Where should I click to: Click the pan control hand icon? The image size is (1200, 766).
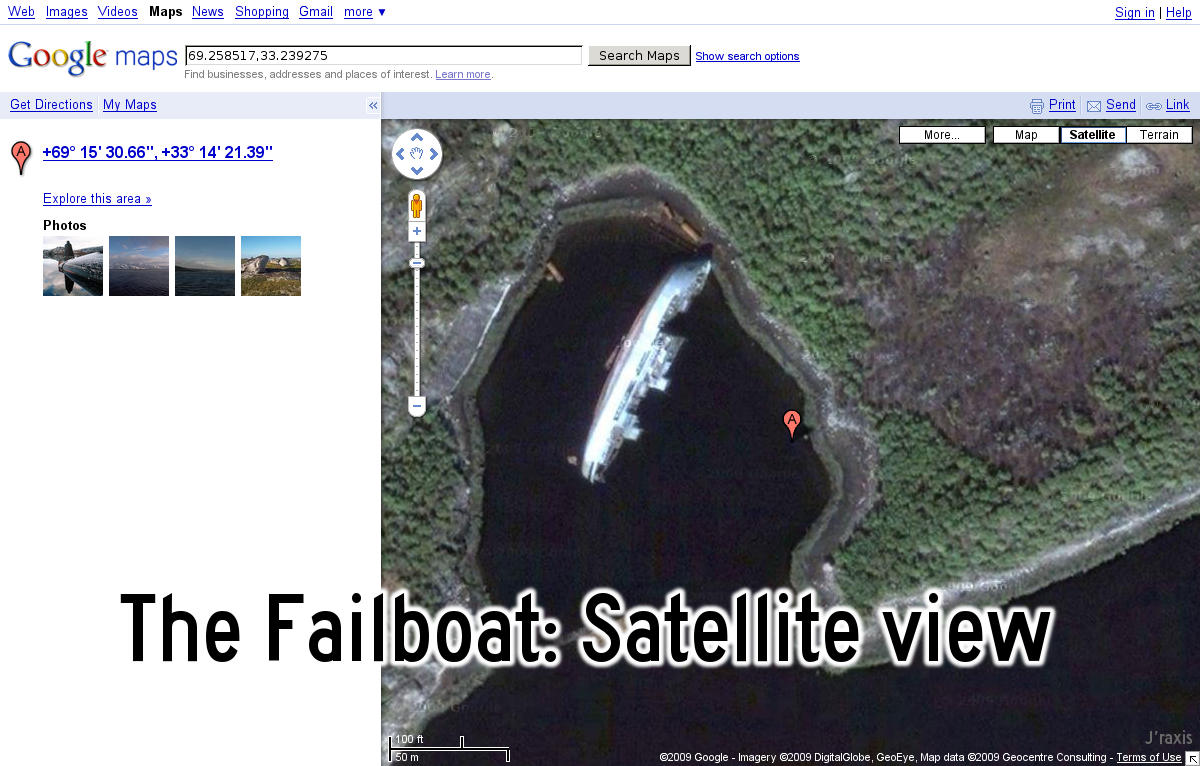pyautogui.click(x=417, y=154)
